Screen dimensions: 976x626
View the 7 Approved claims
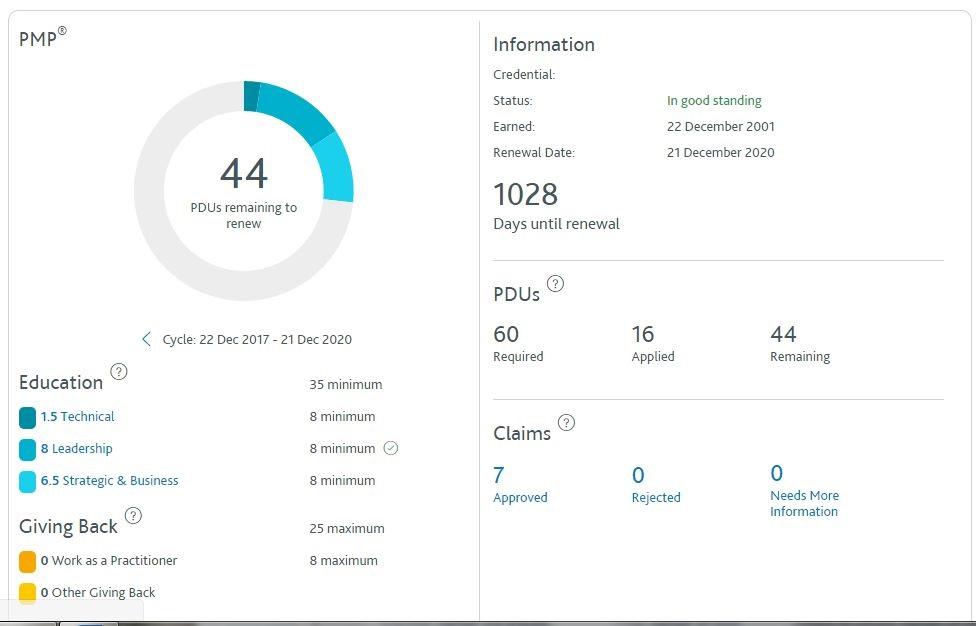(x=520, y=485)
